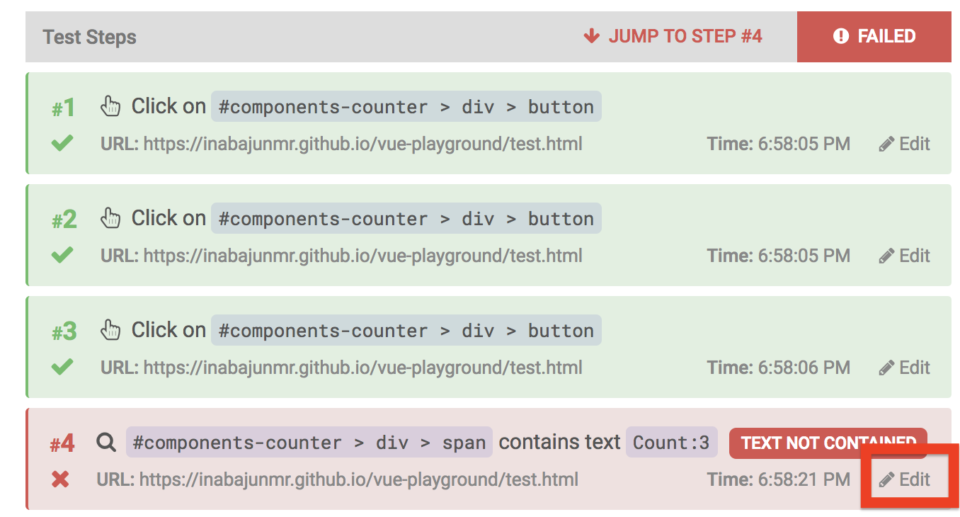Select the Count:3 expected text chip

[671, 442]
